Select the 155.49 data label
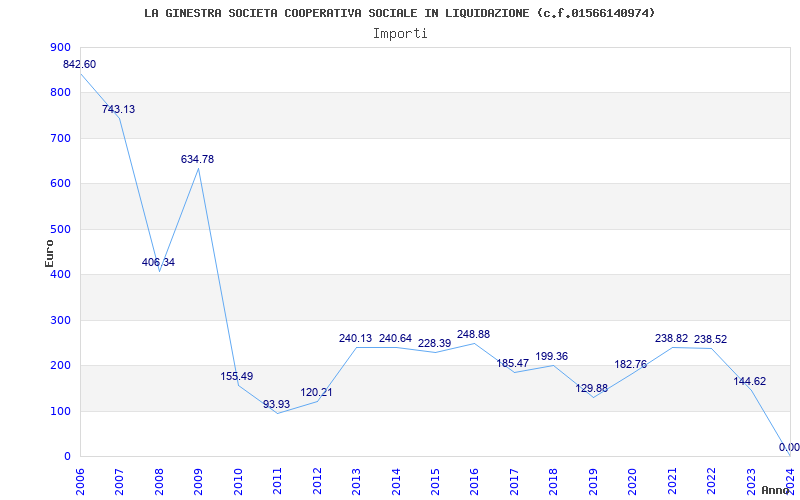 (237, 376)
